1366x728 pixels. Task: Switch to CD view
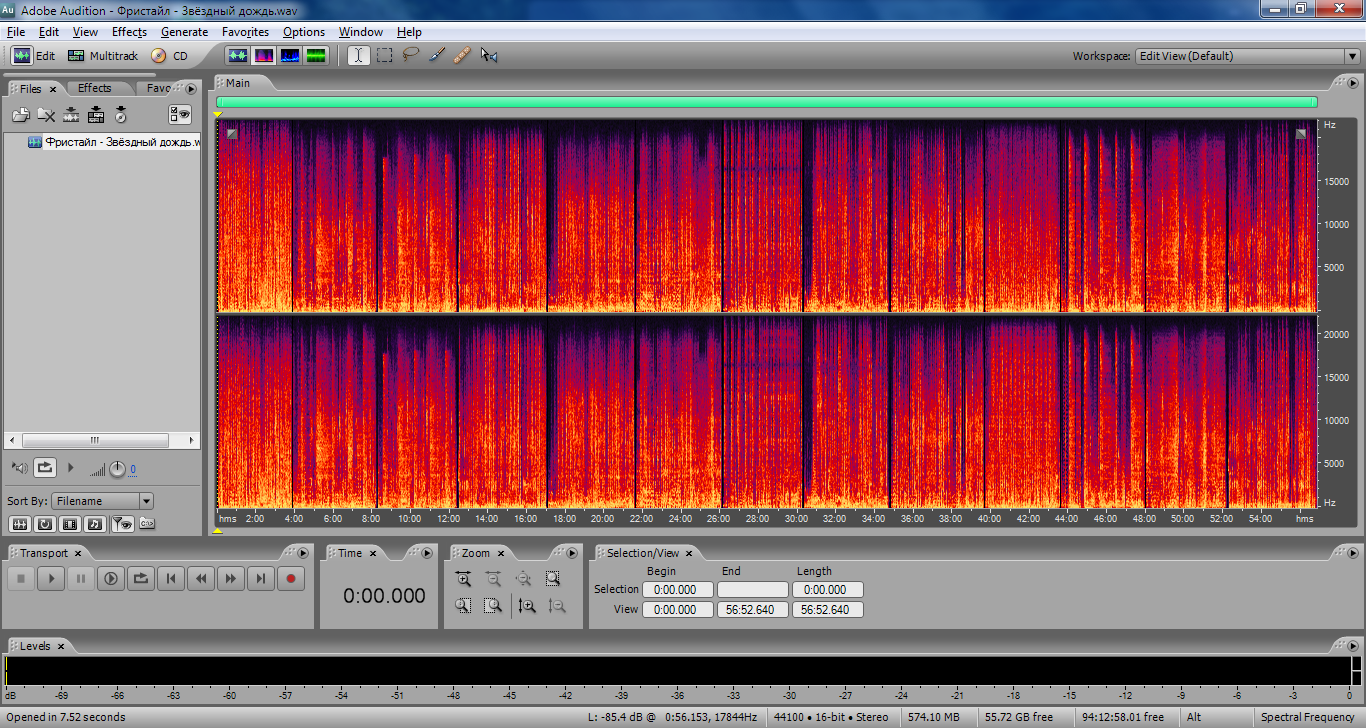[169, 56]
